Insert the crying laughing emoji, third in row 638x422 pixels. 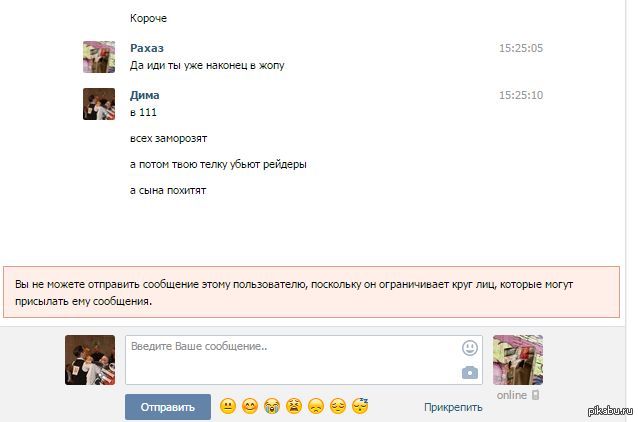coord(271,406)
